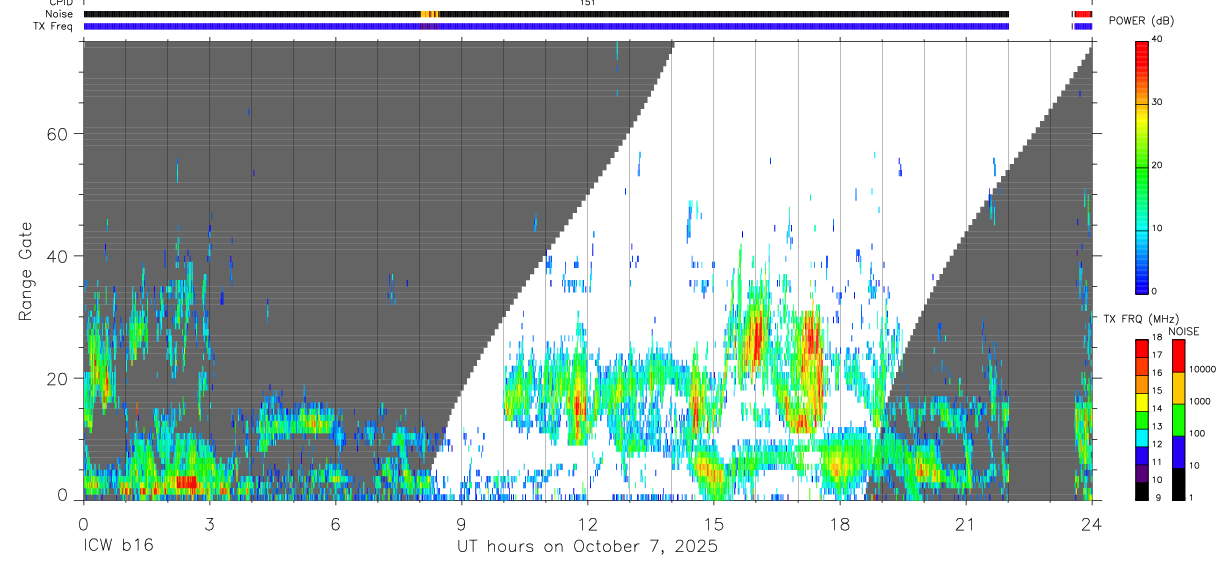The width and height of the screenshot is (1228, 567).
Task: Pick the green 100 swatch in NOISE legend
Action: (x=1178, y=420)
